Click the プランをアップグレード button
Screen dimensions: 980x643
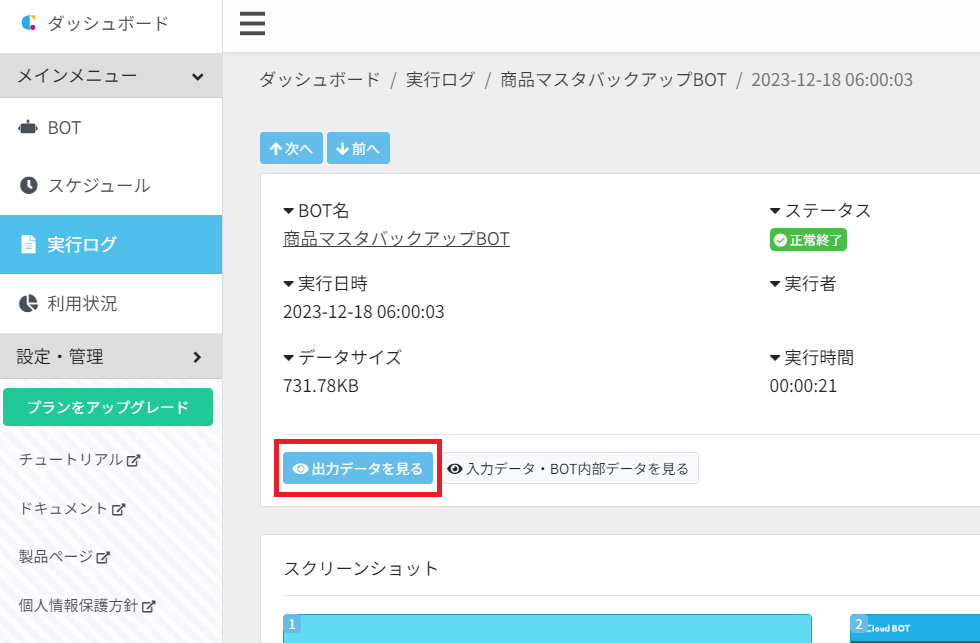(108, 407)
